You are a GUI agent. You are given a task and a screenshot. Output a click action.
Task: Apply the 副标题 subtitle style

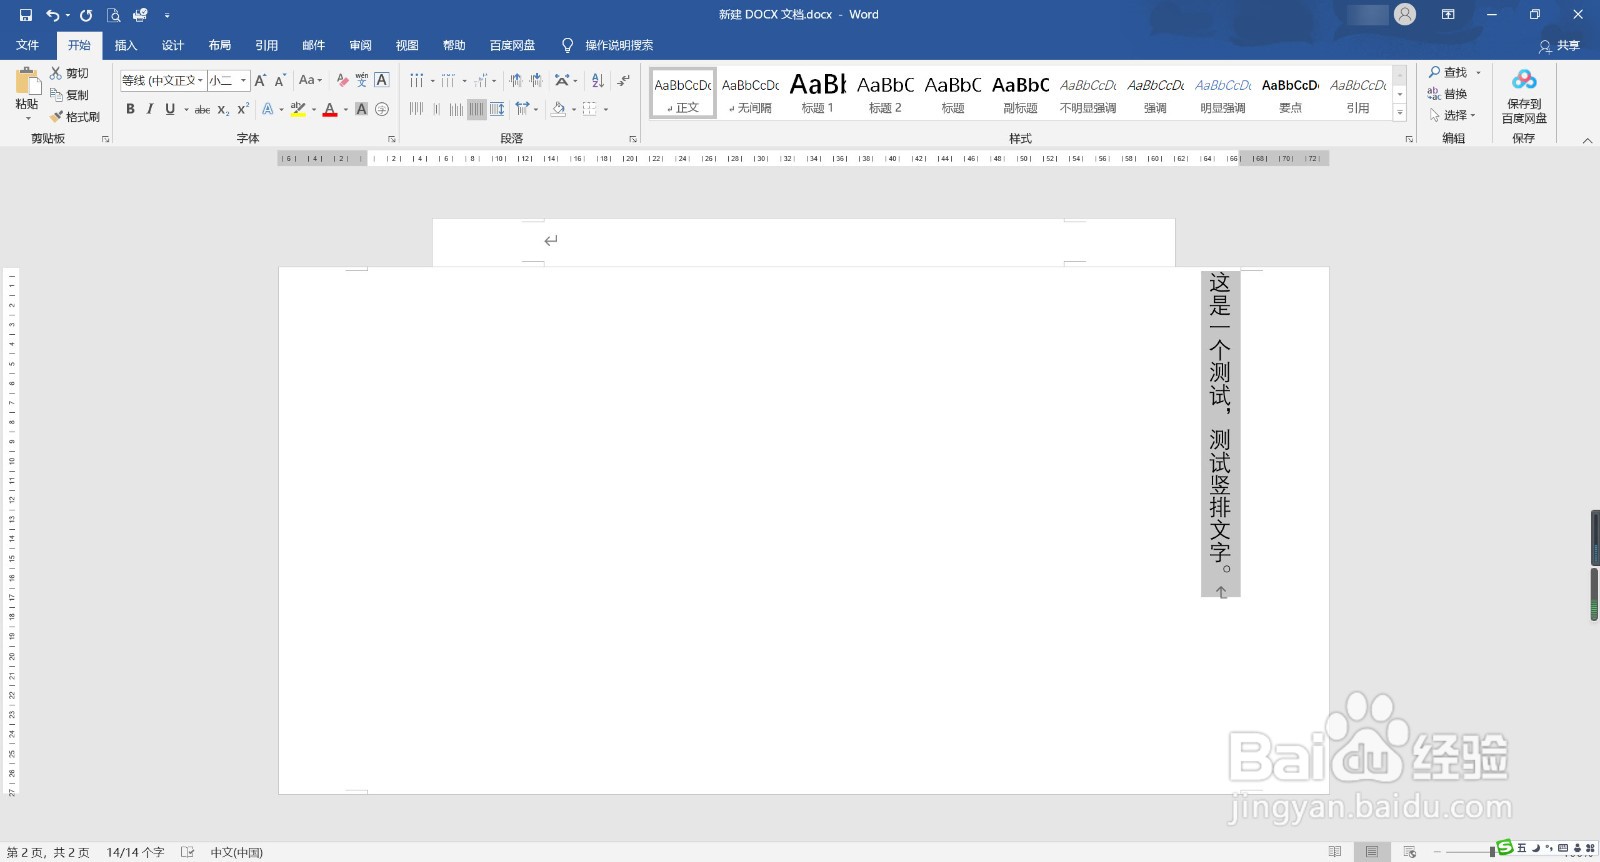[x=1020, y=93]
